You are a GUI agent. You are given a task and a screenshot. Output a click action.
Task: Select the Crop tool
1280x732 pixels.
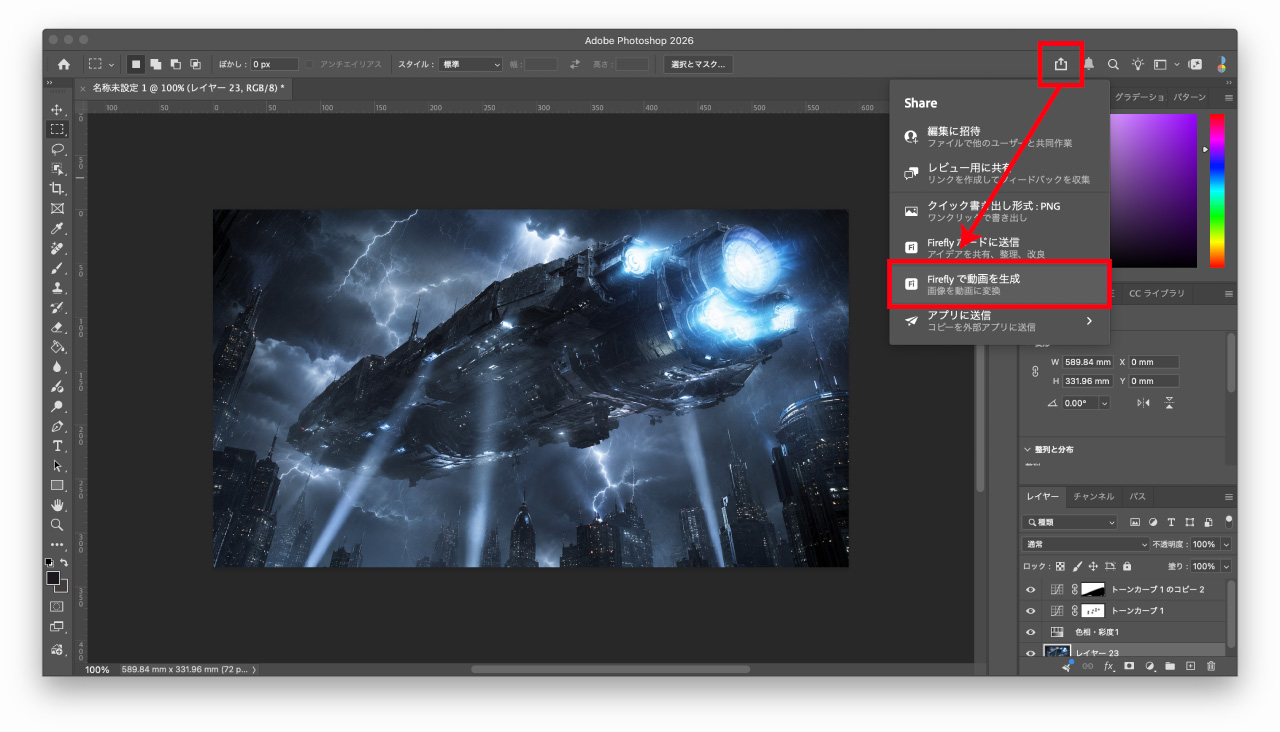[x=57, y=189]
